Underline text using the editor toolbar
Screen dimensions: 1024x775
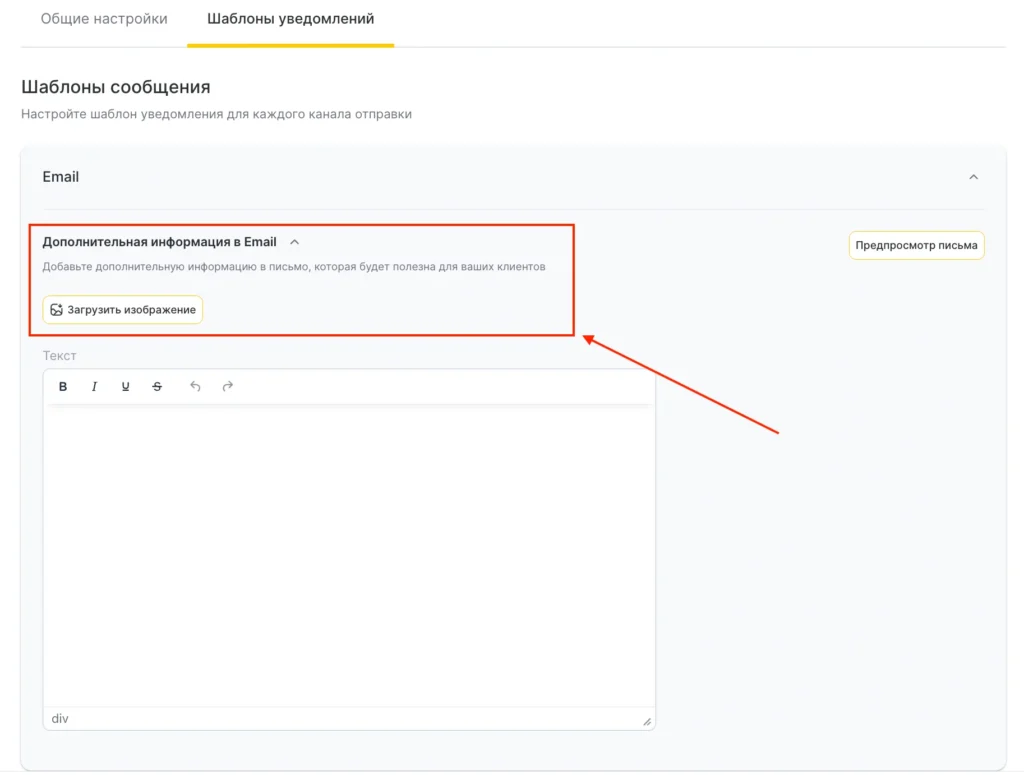[125, 387]
